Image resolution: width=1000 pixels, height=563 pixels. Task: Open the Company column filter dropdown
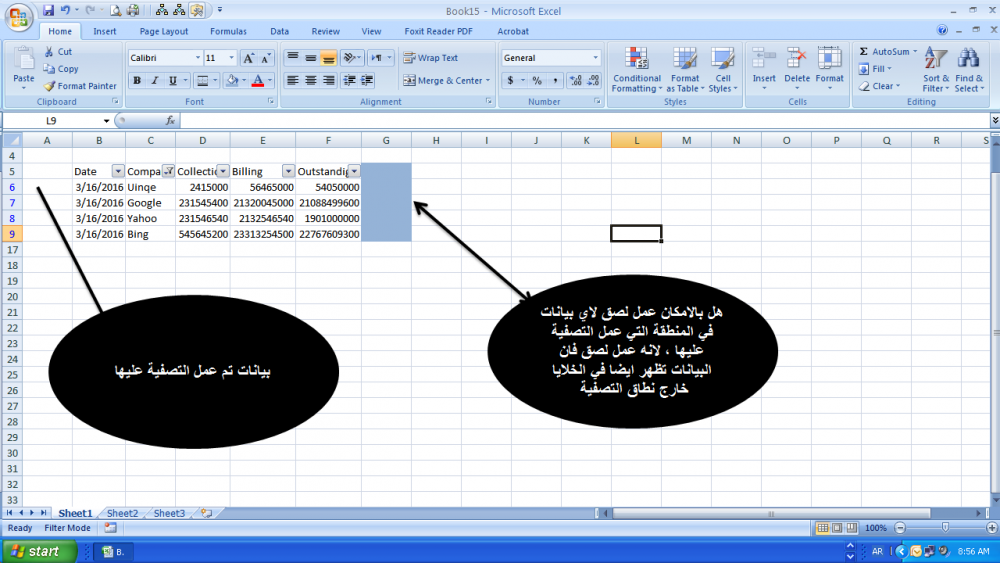[168, 171]
